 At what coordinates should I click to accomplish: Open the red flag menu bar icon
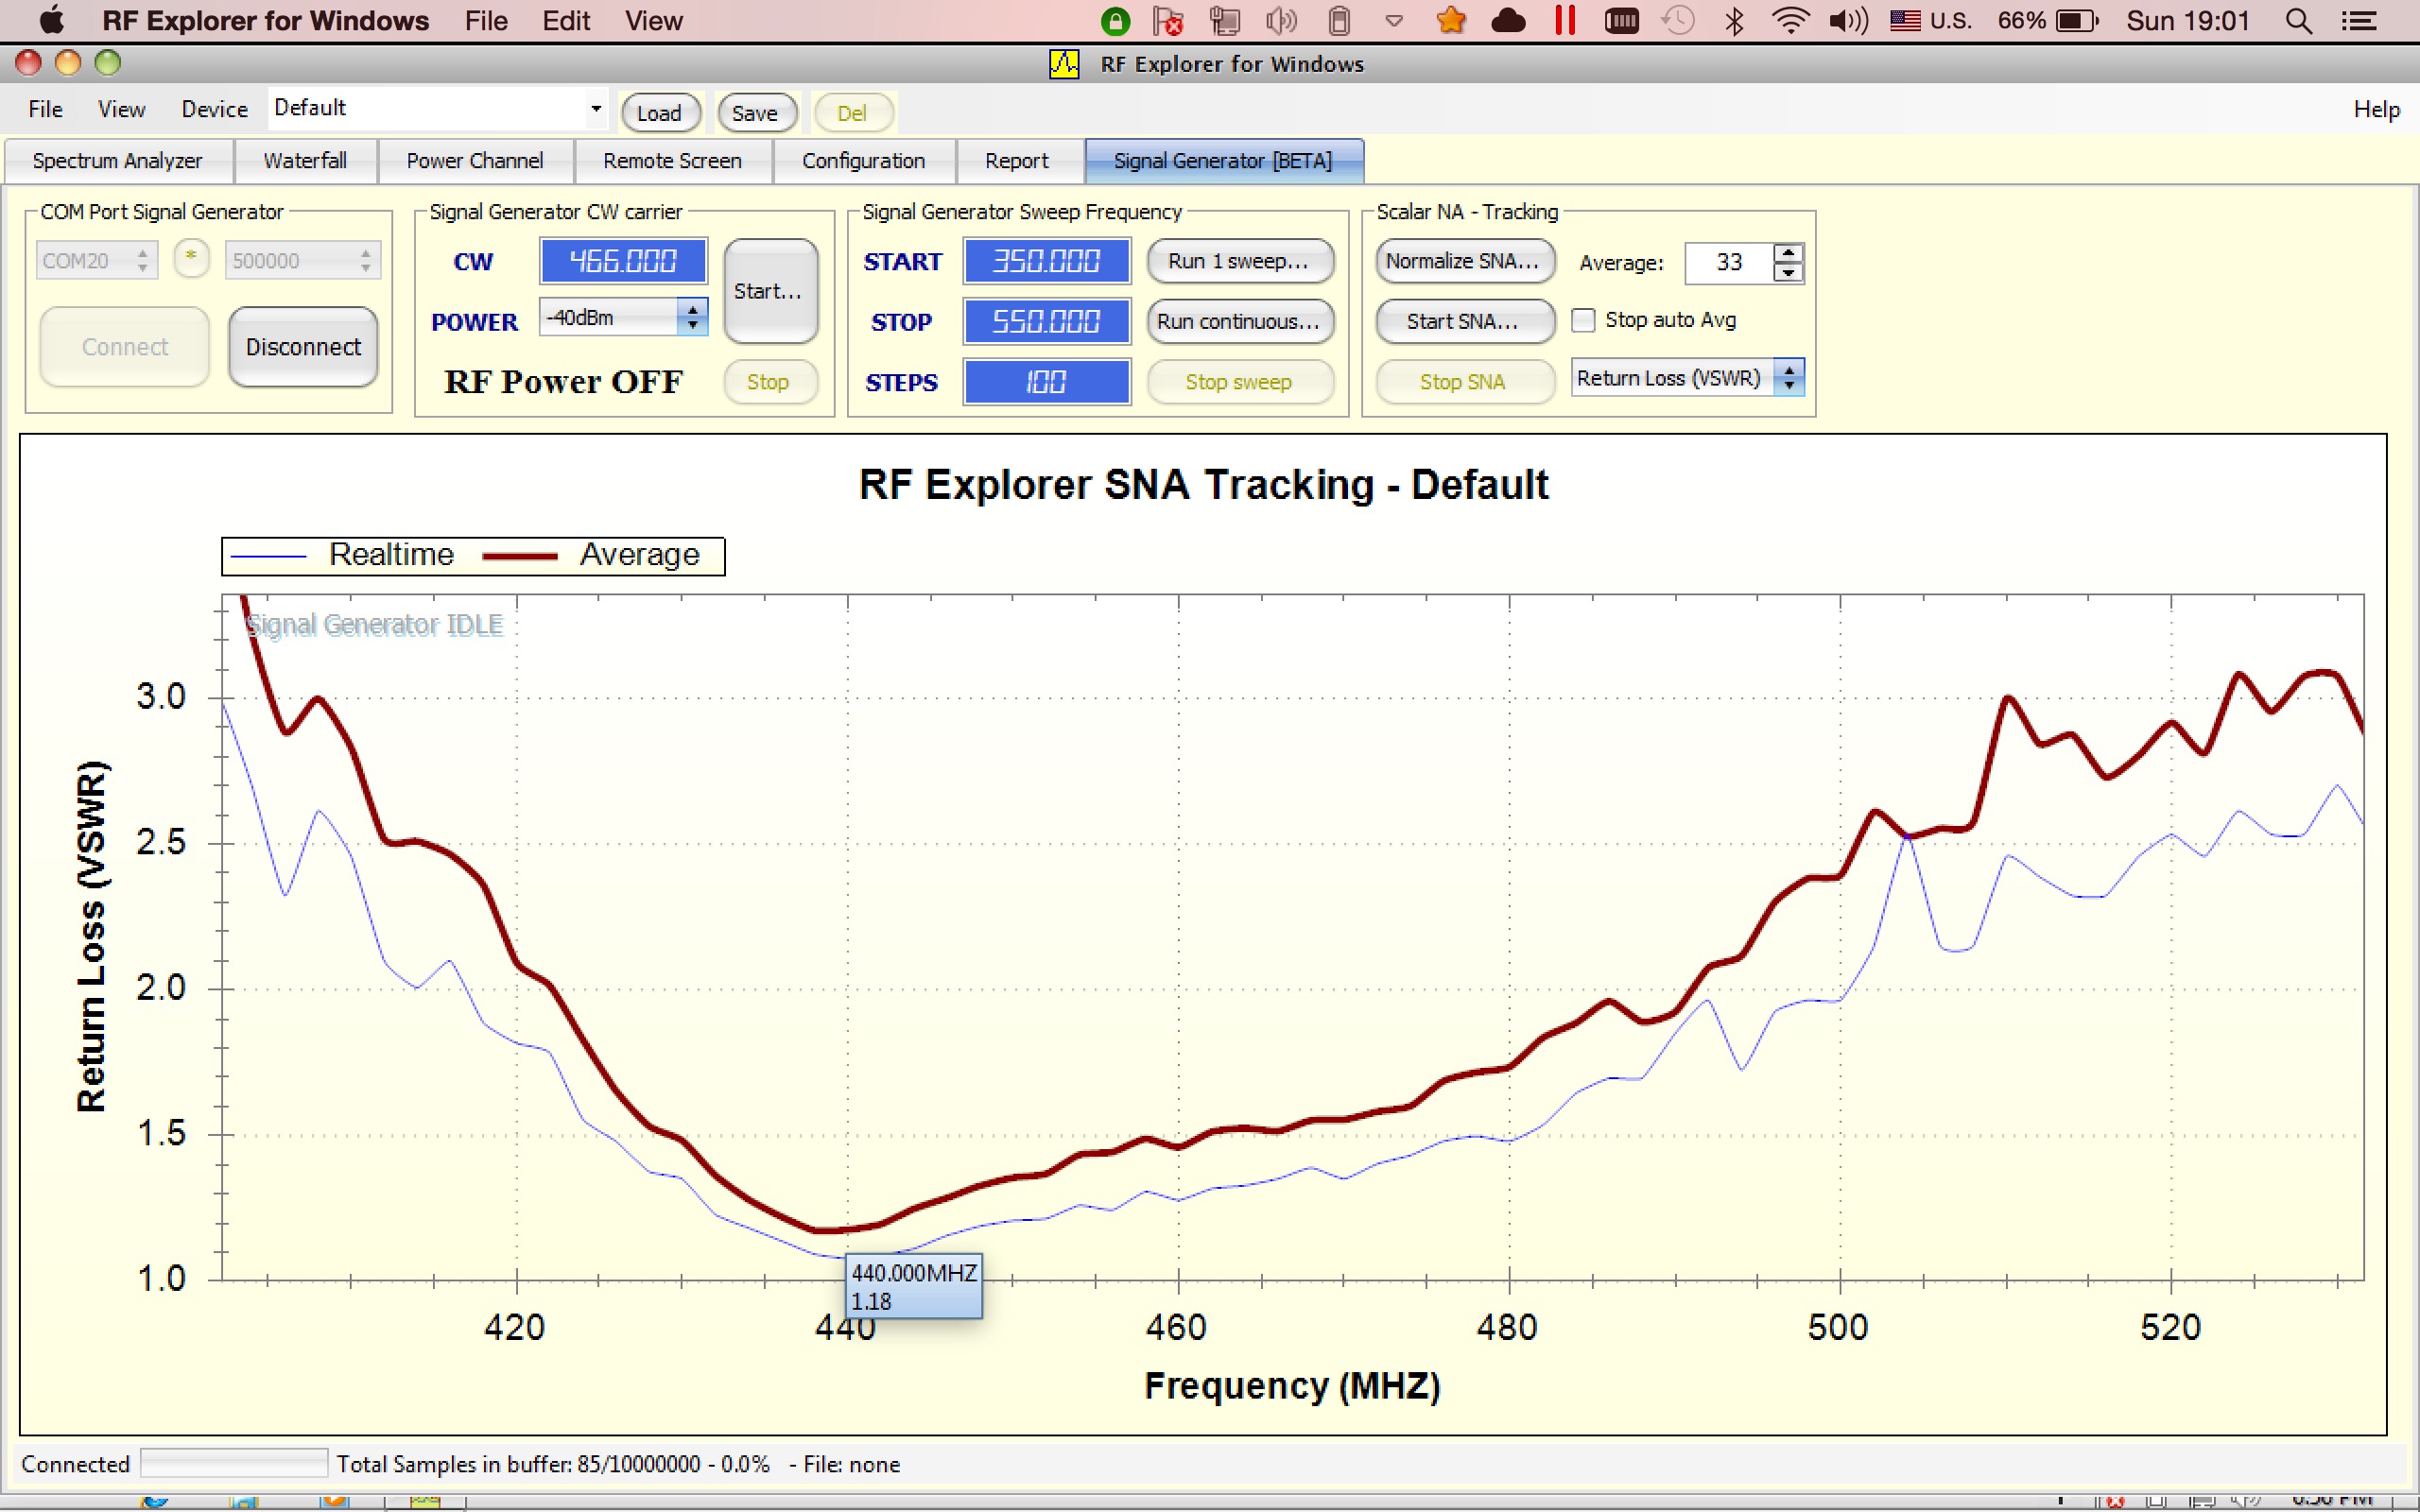click(x=1168, y=21)
